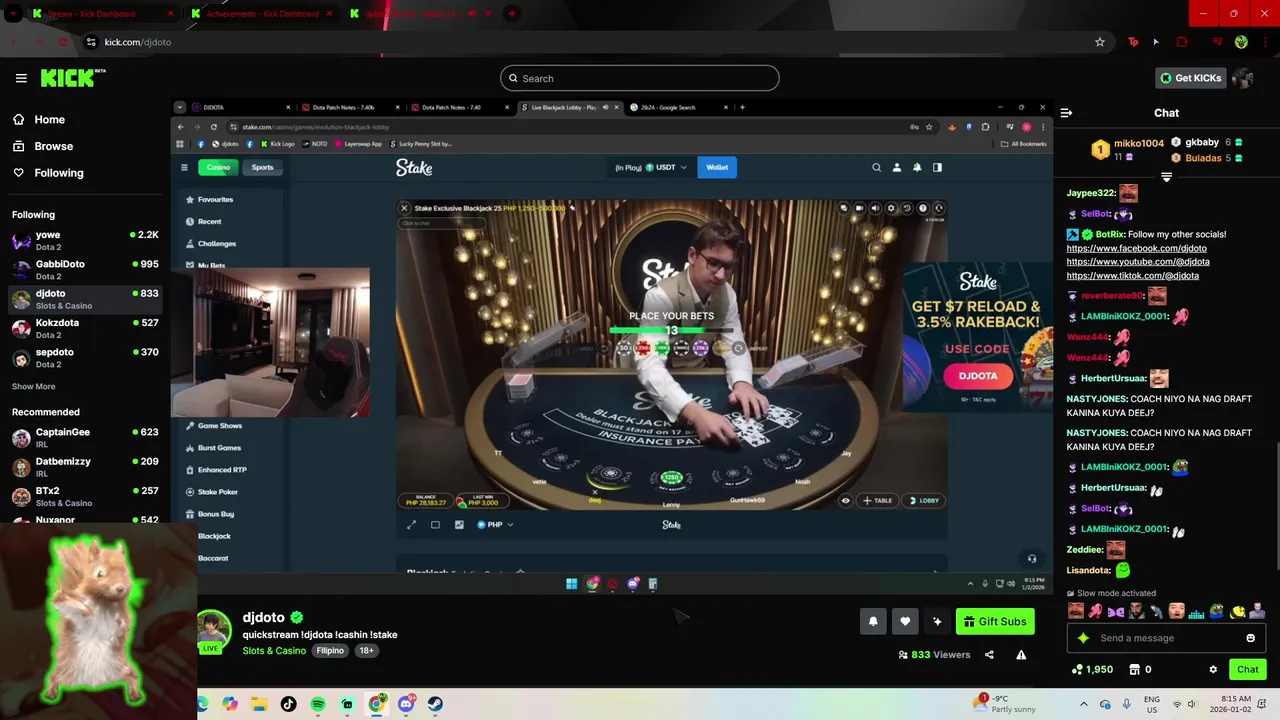
Task: Open PHP currency dropdown below blackjack game
Action: (495, 524)
